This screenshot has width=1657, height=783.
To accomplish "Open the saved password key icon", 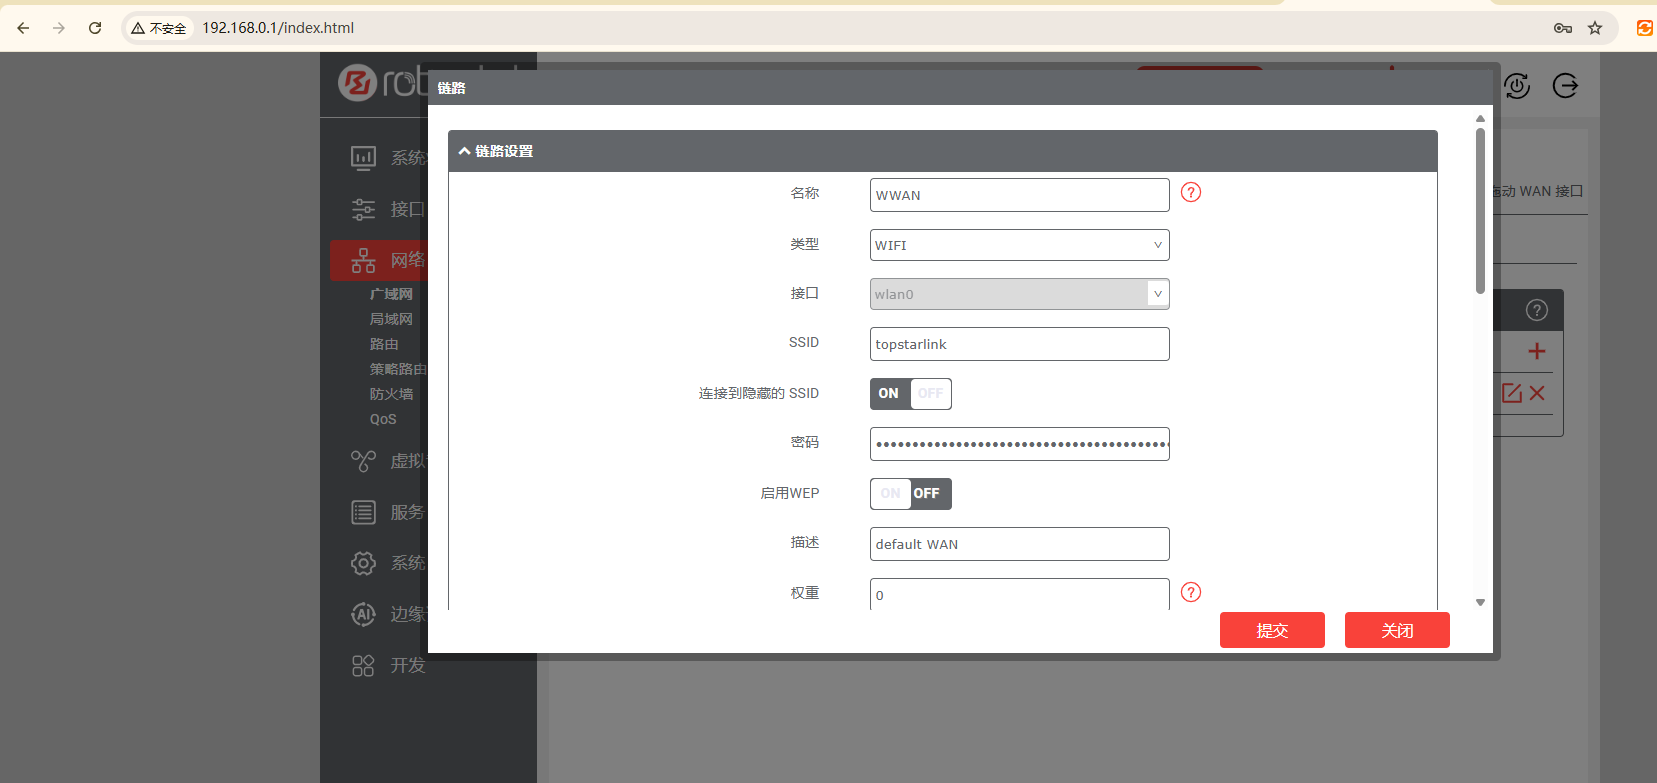I will pyautogui.click(x=1563, y=28).
